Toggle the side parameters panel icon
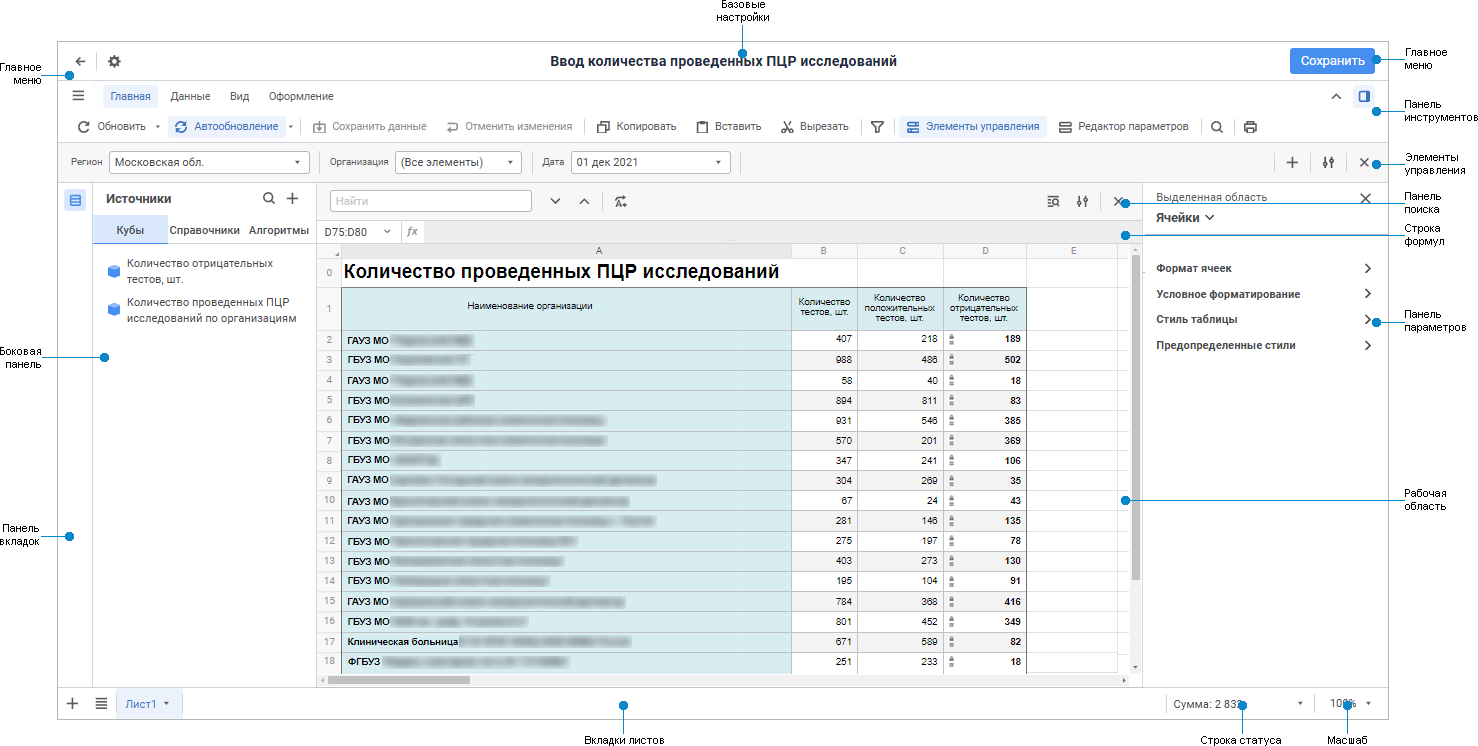The image size is (1478, 746). (1363, 96)
